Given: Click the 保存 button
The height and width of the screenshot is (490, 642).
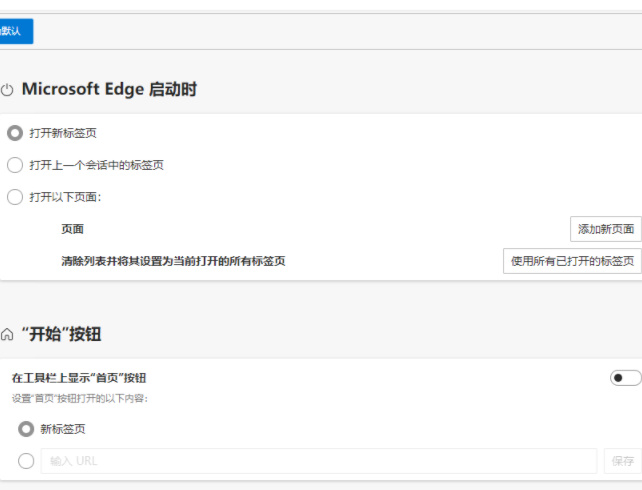Looking at the screenshot, I should [x=622, y=461].
